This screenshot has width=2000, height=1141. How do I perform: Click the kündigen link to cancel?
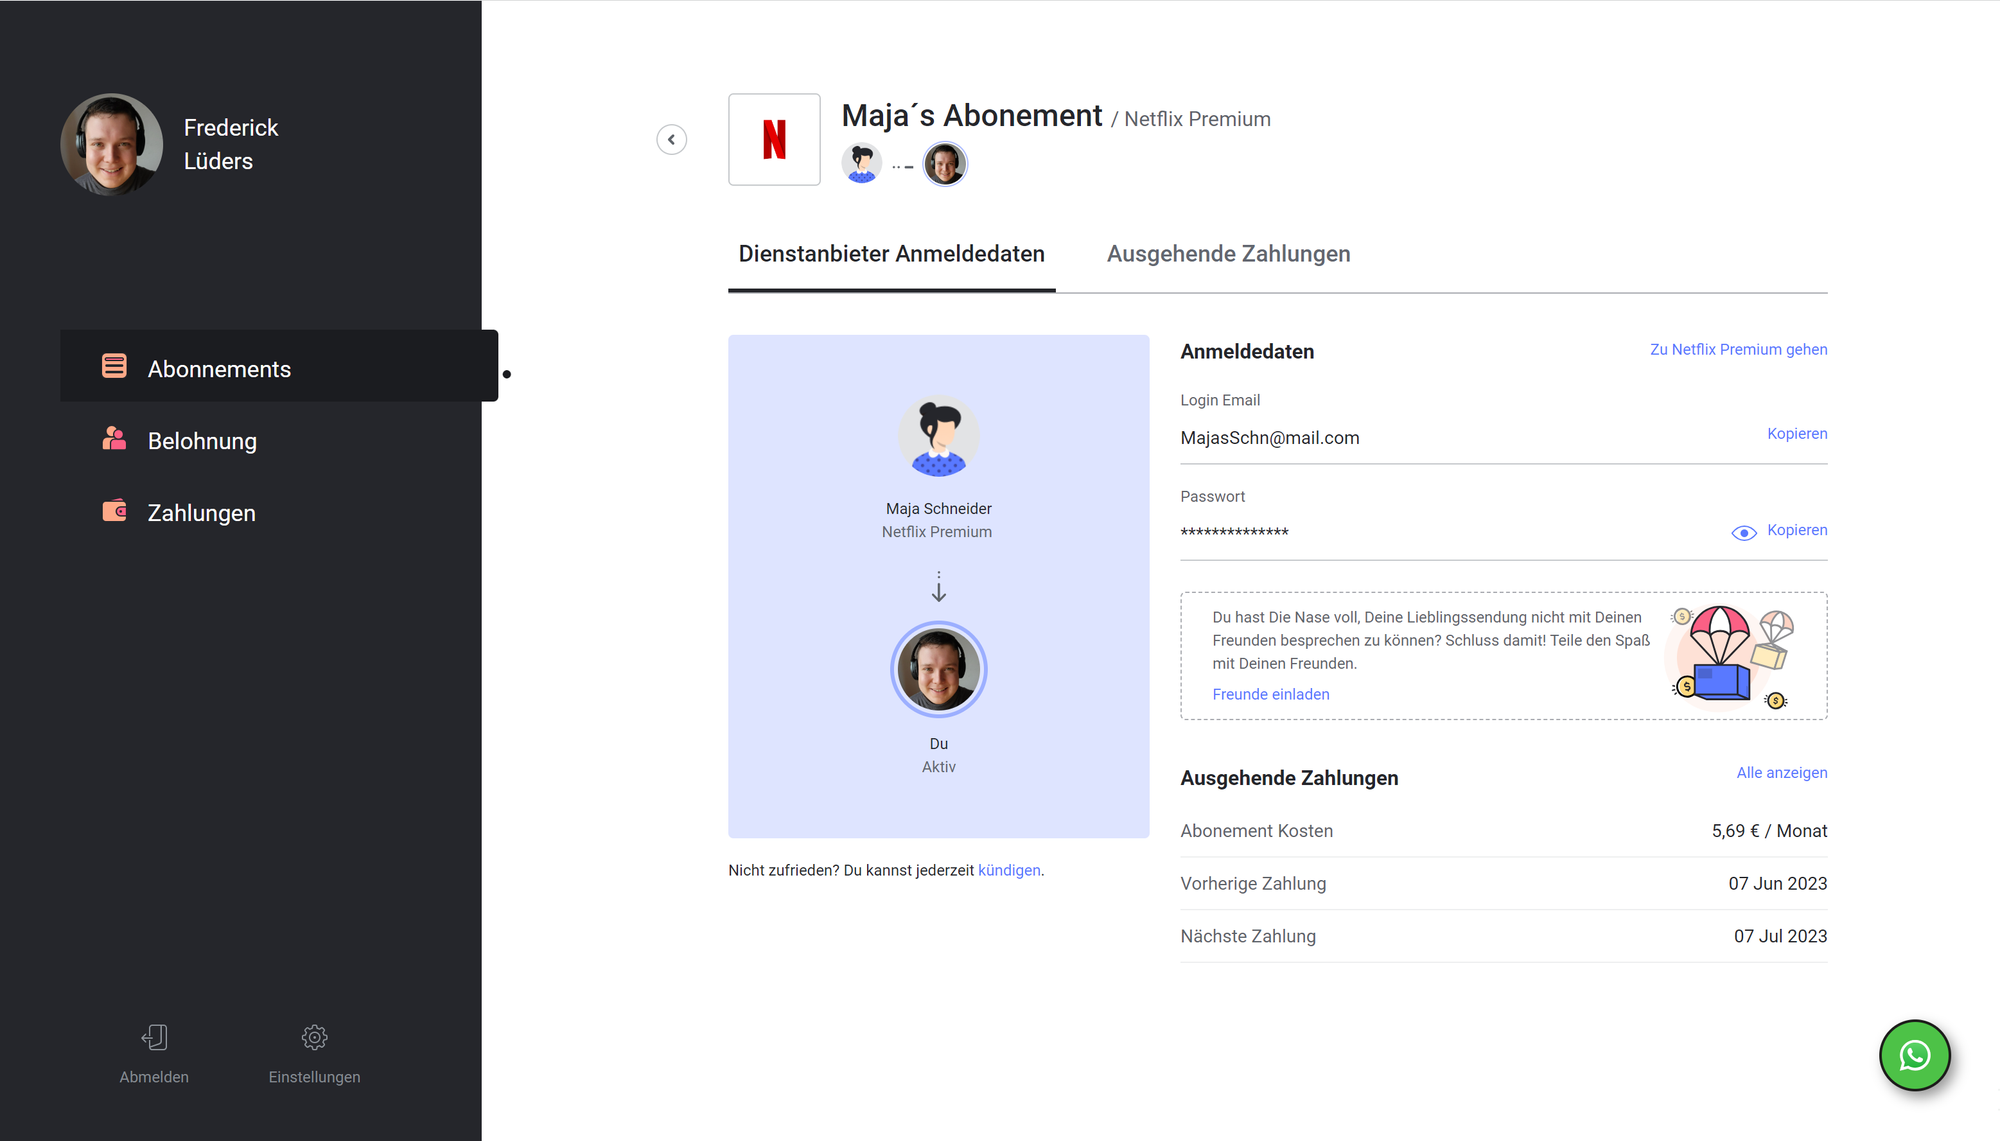pyautogui.click(x=1009, y=870)
